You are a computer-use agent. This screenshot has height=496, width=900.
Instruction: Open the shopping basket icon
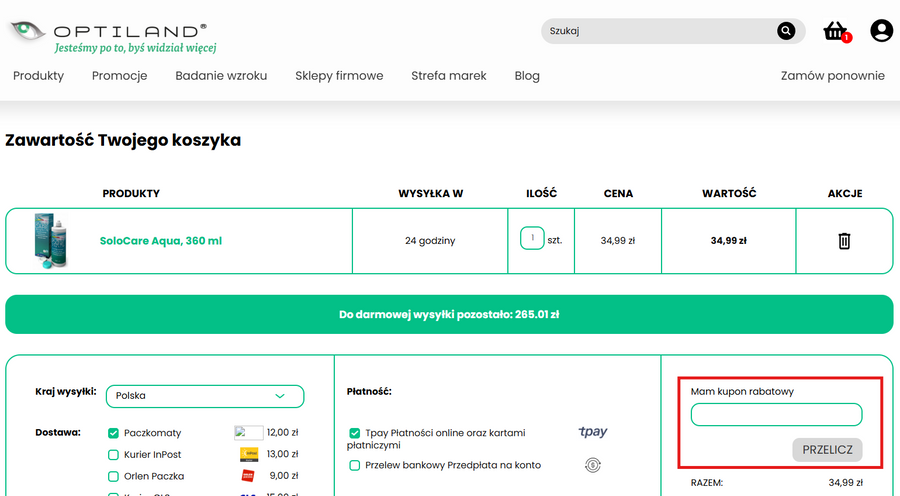click(x=835, y=31)
